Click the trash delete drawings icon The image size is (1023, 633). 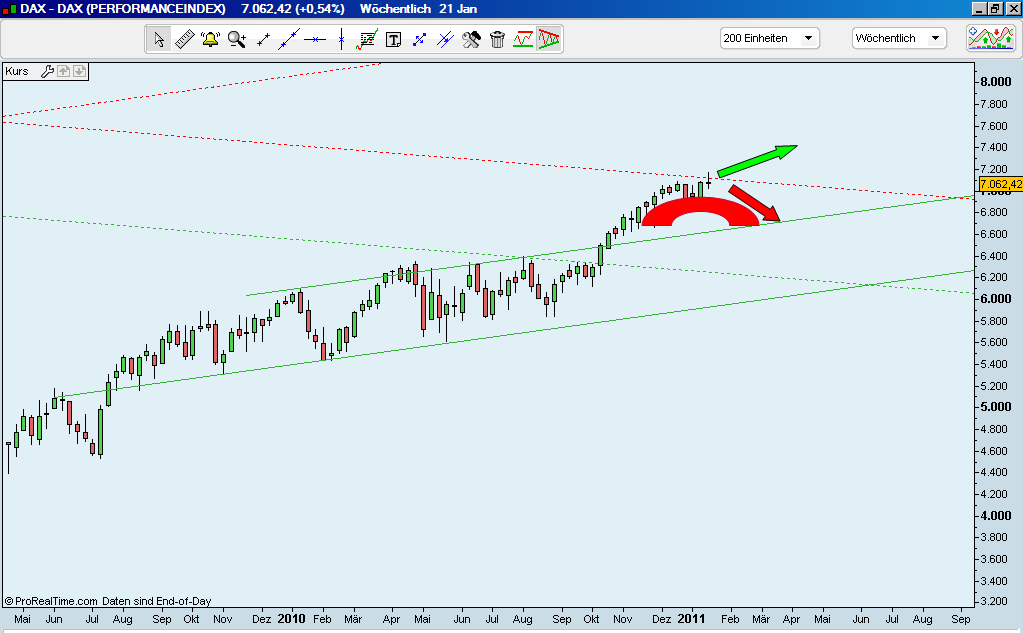click(496, 39)
